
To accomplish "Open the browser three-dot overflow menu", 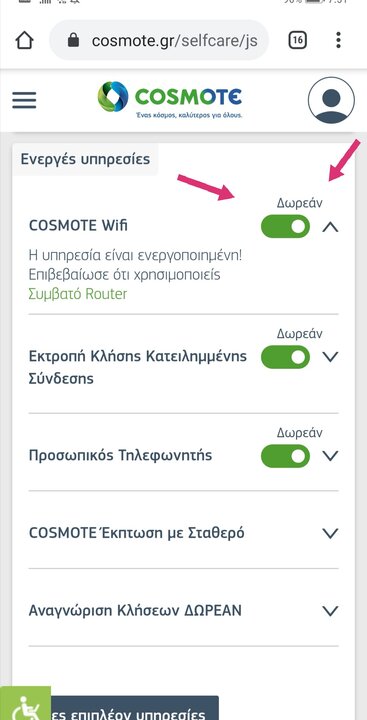I will (339, 40).
